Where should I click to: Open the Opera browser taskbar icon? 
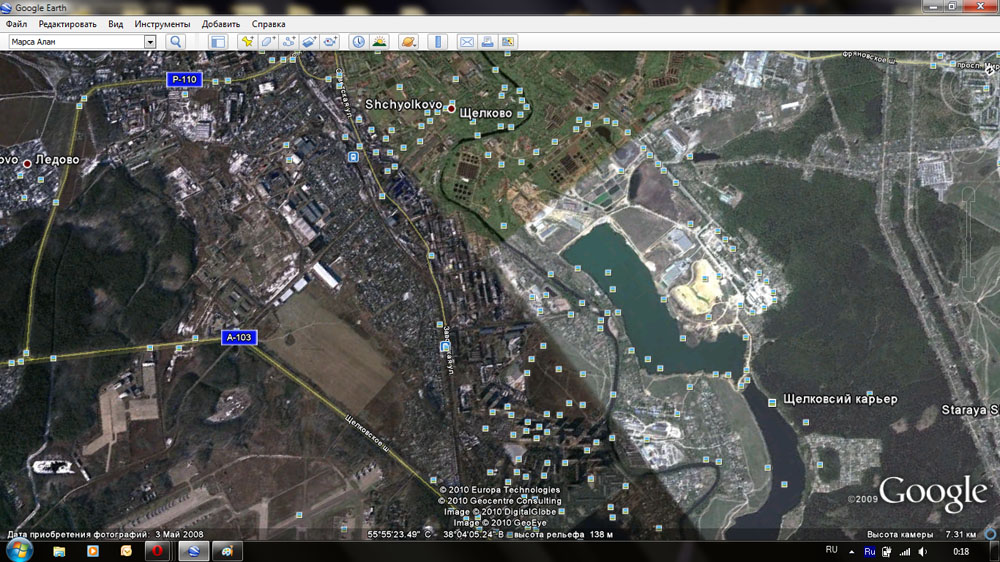point(158,551)
